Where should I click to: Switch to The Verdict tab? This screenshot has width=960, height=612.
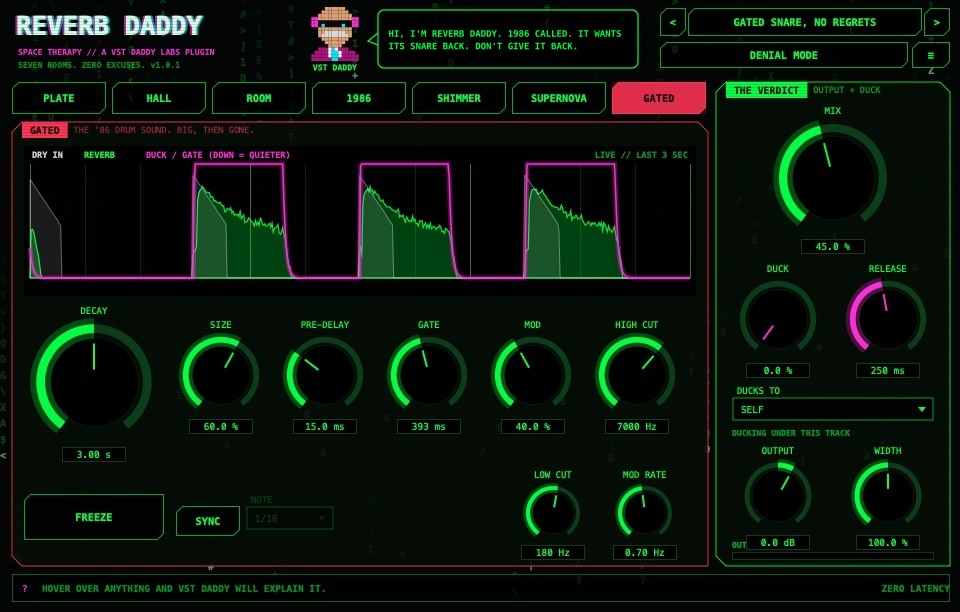(x=766, y=91)
